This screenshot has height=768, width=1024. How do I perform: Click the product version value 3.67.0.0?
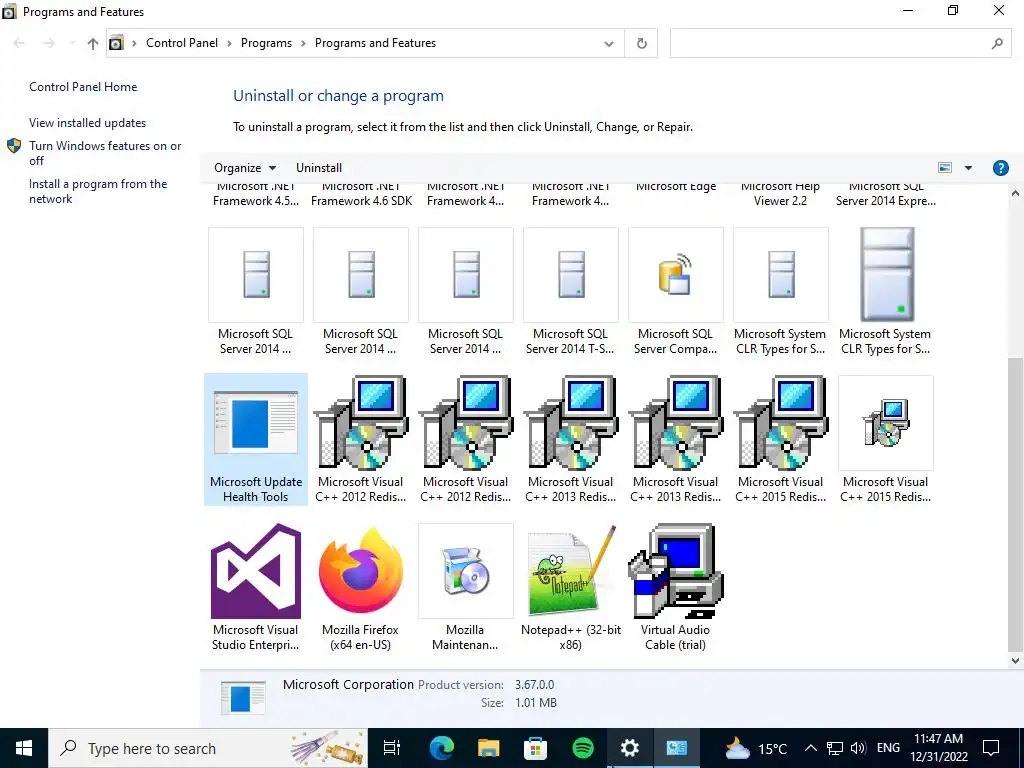pyautogui.click(x=534, y=684)
